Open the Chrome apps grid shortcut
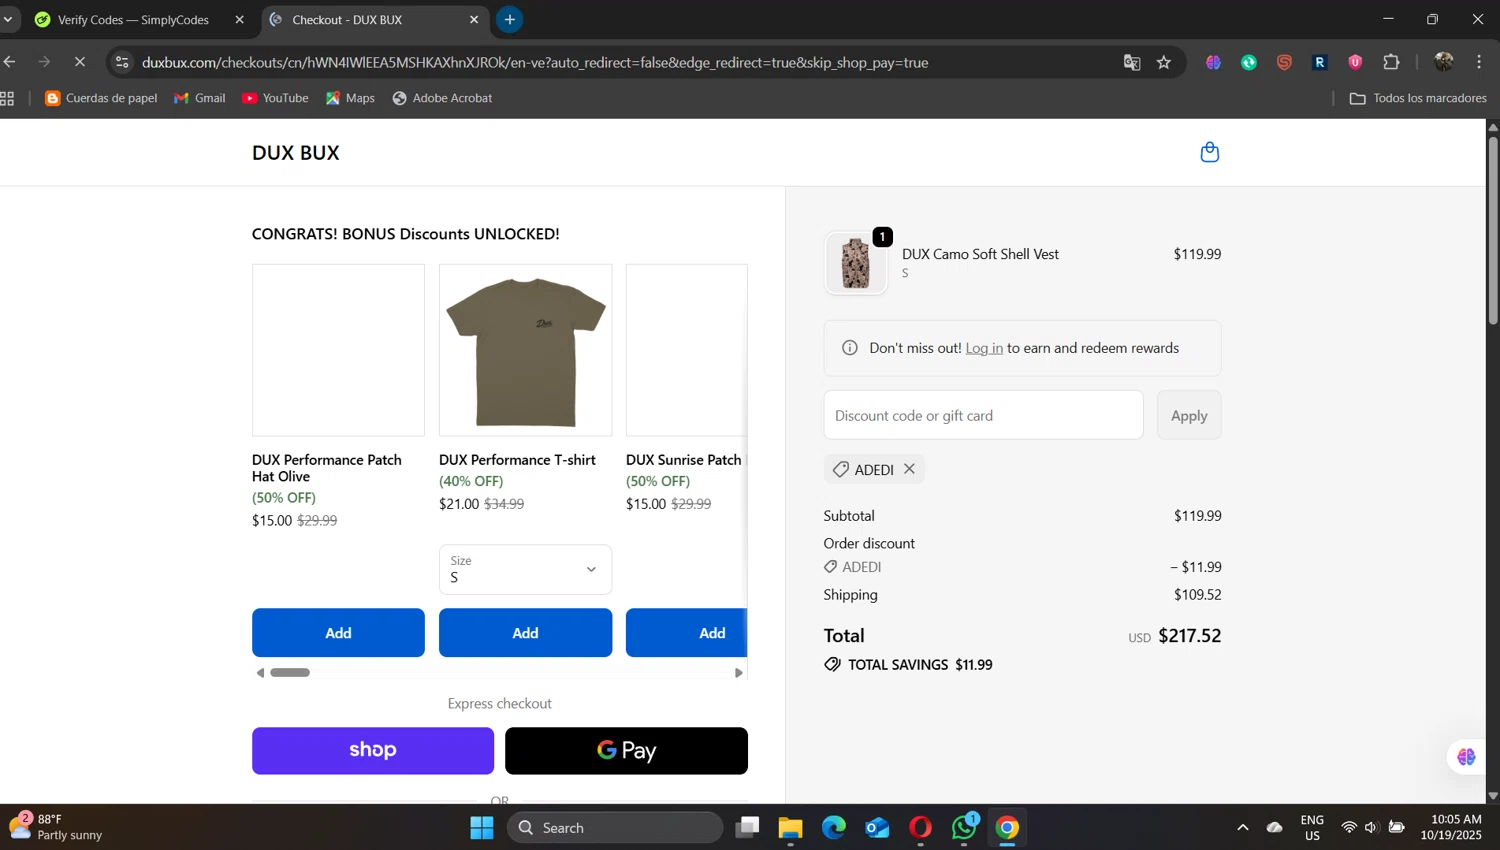This screenshot has width=1500, height=850. point(8,98)
